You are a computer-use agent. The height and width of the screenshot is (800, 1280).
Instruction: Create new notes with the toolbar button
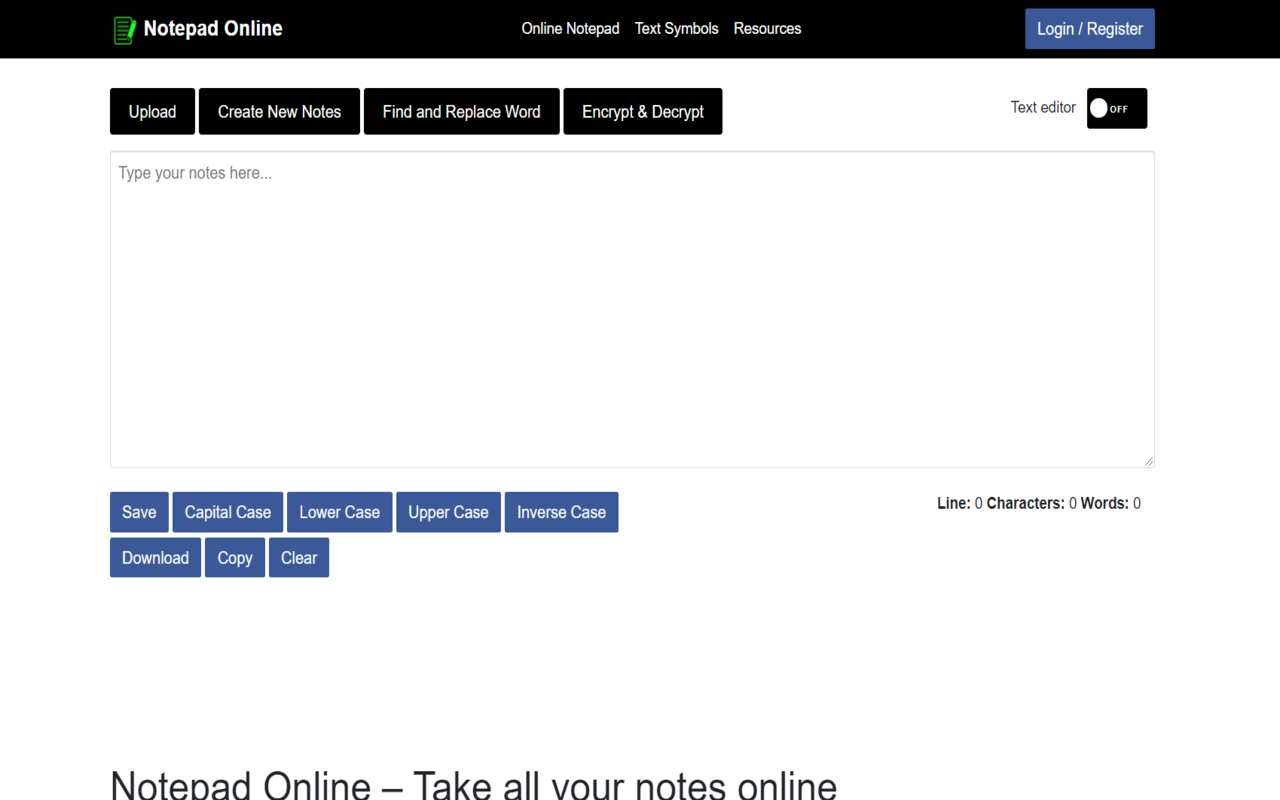279,111
